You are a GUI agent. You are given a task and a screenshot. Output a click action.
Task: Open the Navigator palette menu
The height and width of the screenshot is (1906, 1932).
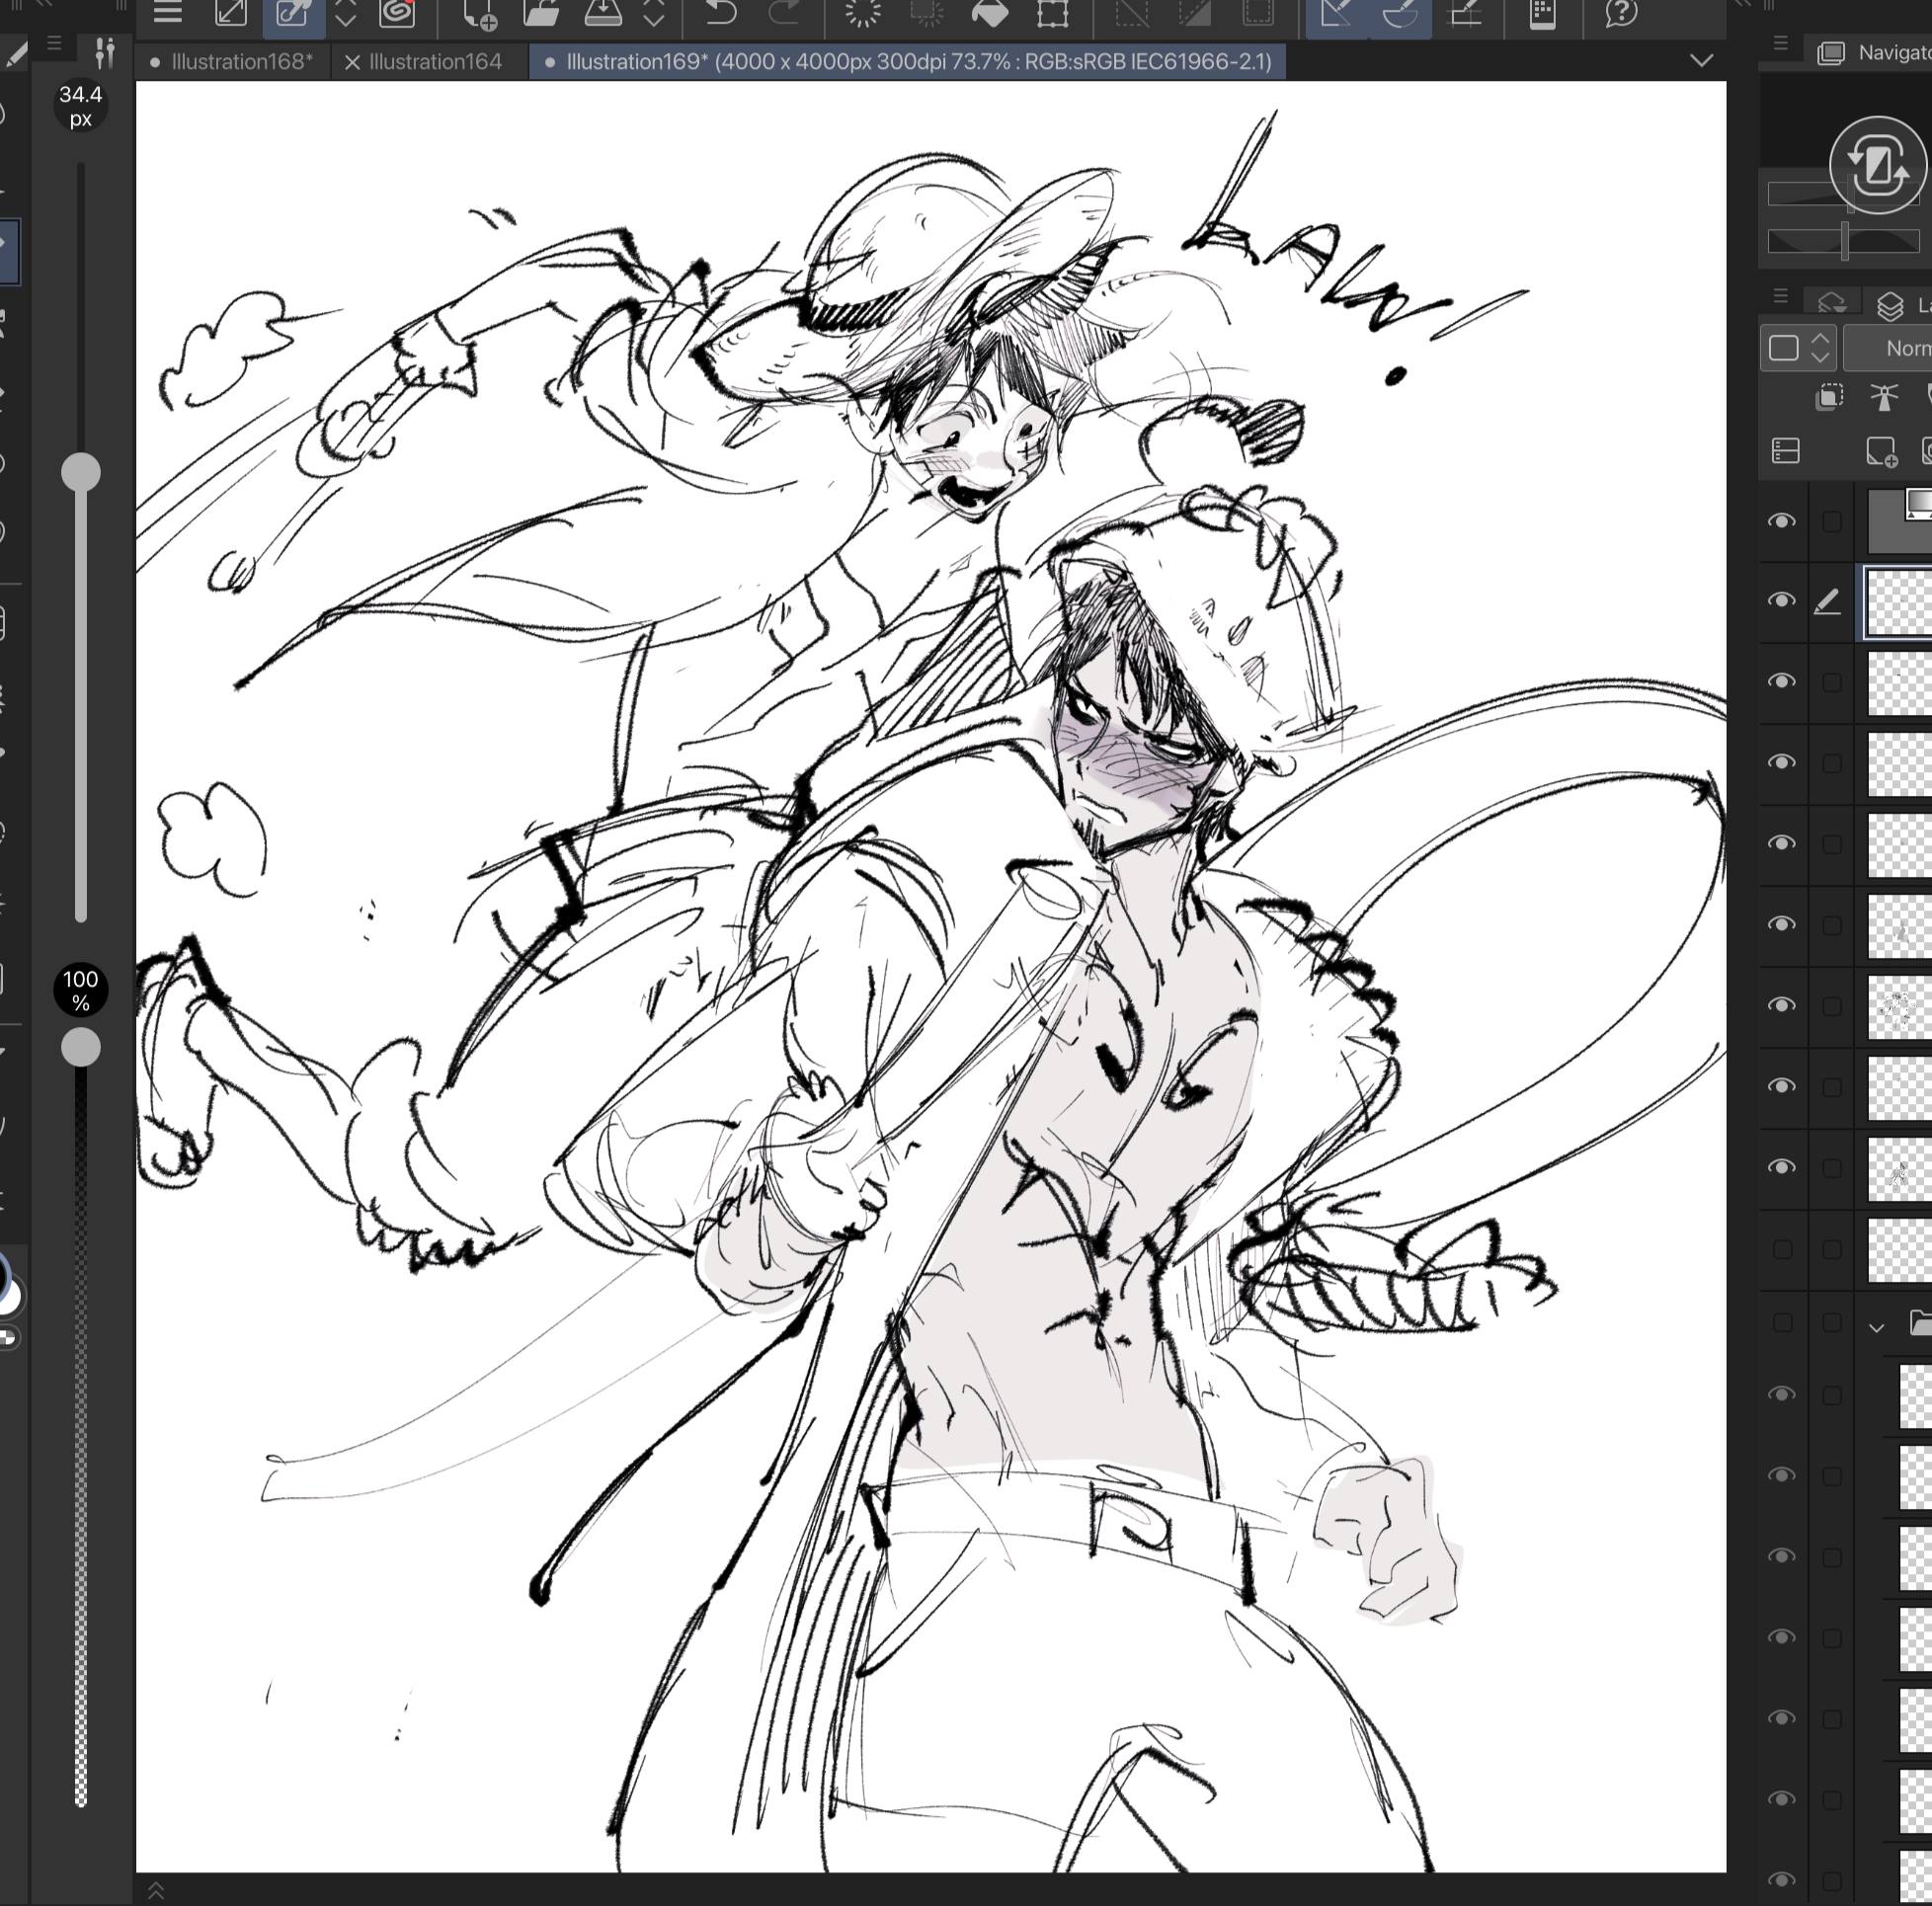1780,43
